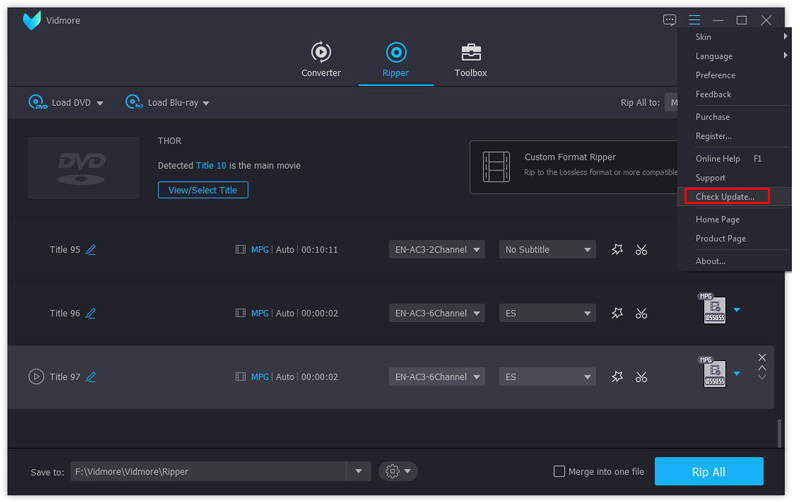Choose Preference in the menu
The image size is (800, 502).
tap(715, 75)
